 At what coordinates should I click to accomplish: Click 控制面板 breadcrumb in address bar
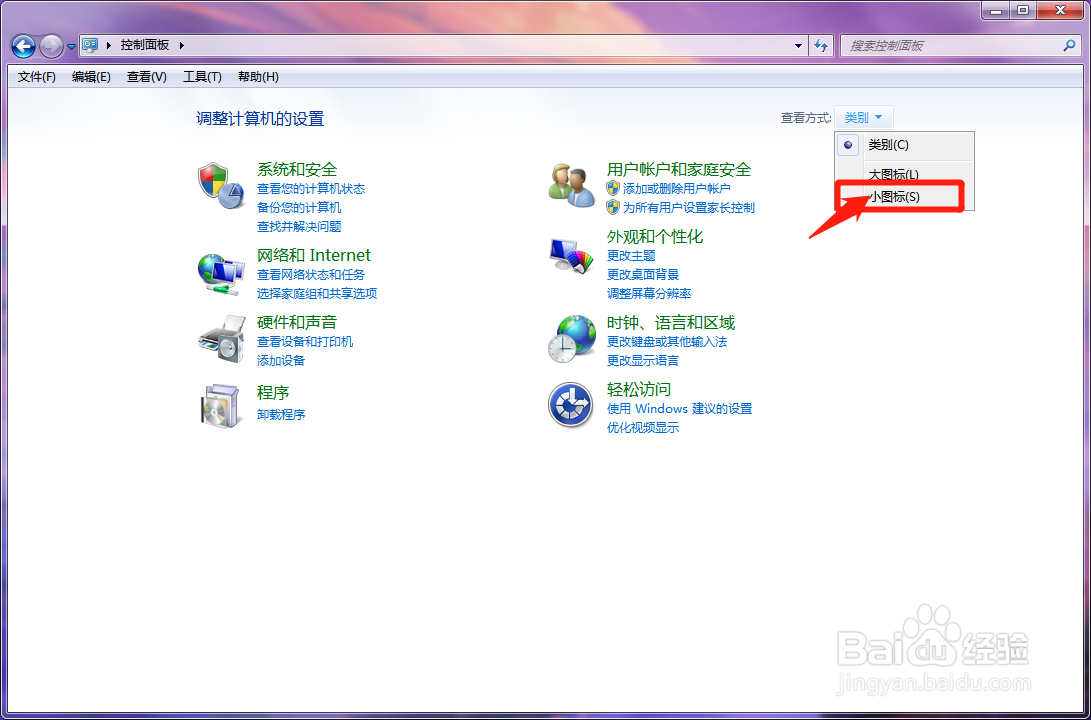click(145, 45)
